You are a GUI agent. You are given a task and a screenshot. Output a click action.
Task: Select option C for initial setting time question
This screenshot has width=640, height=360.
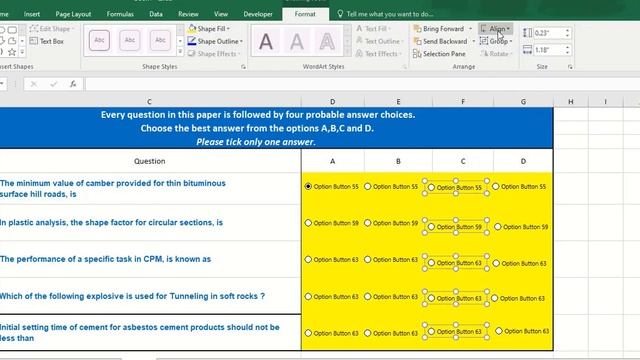pyautogui.click(x=431, y=332)
